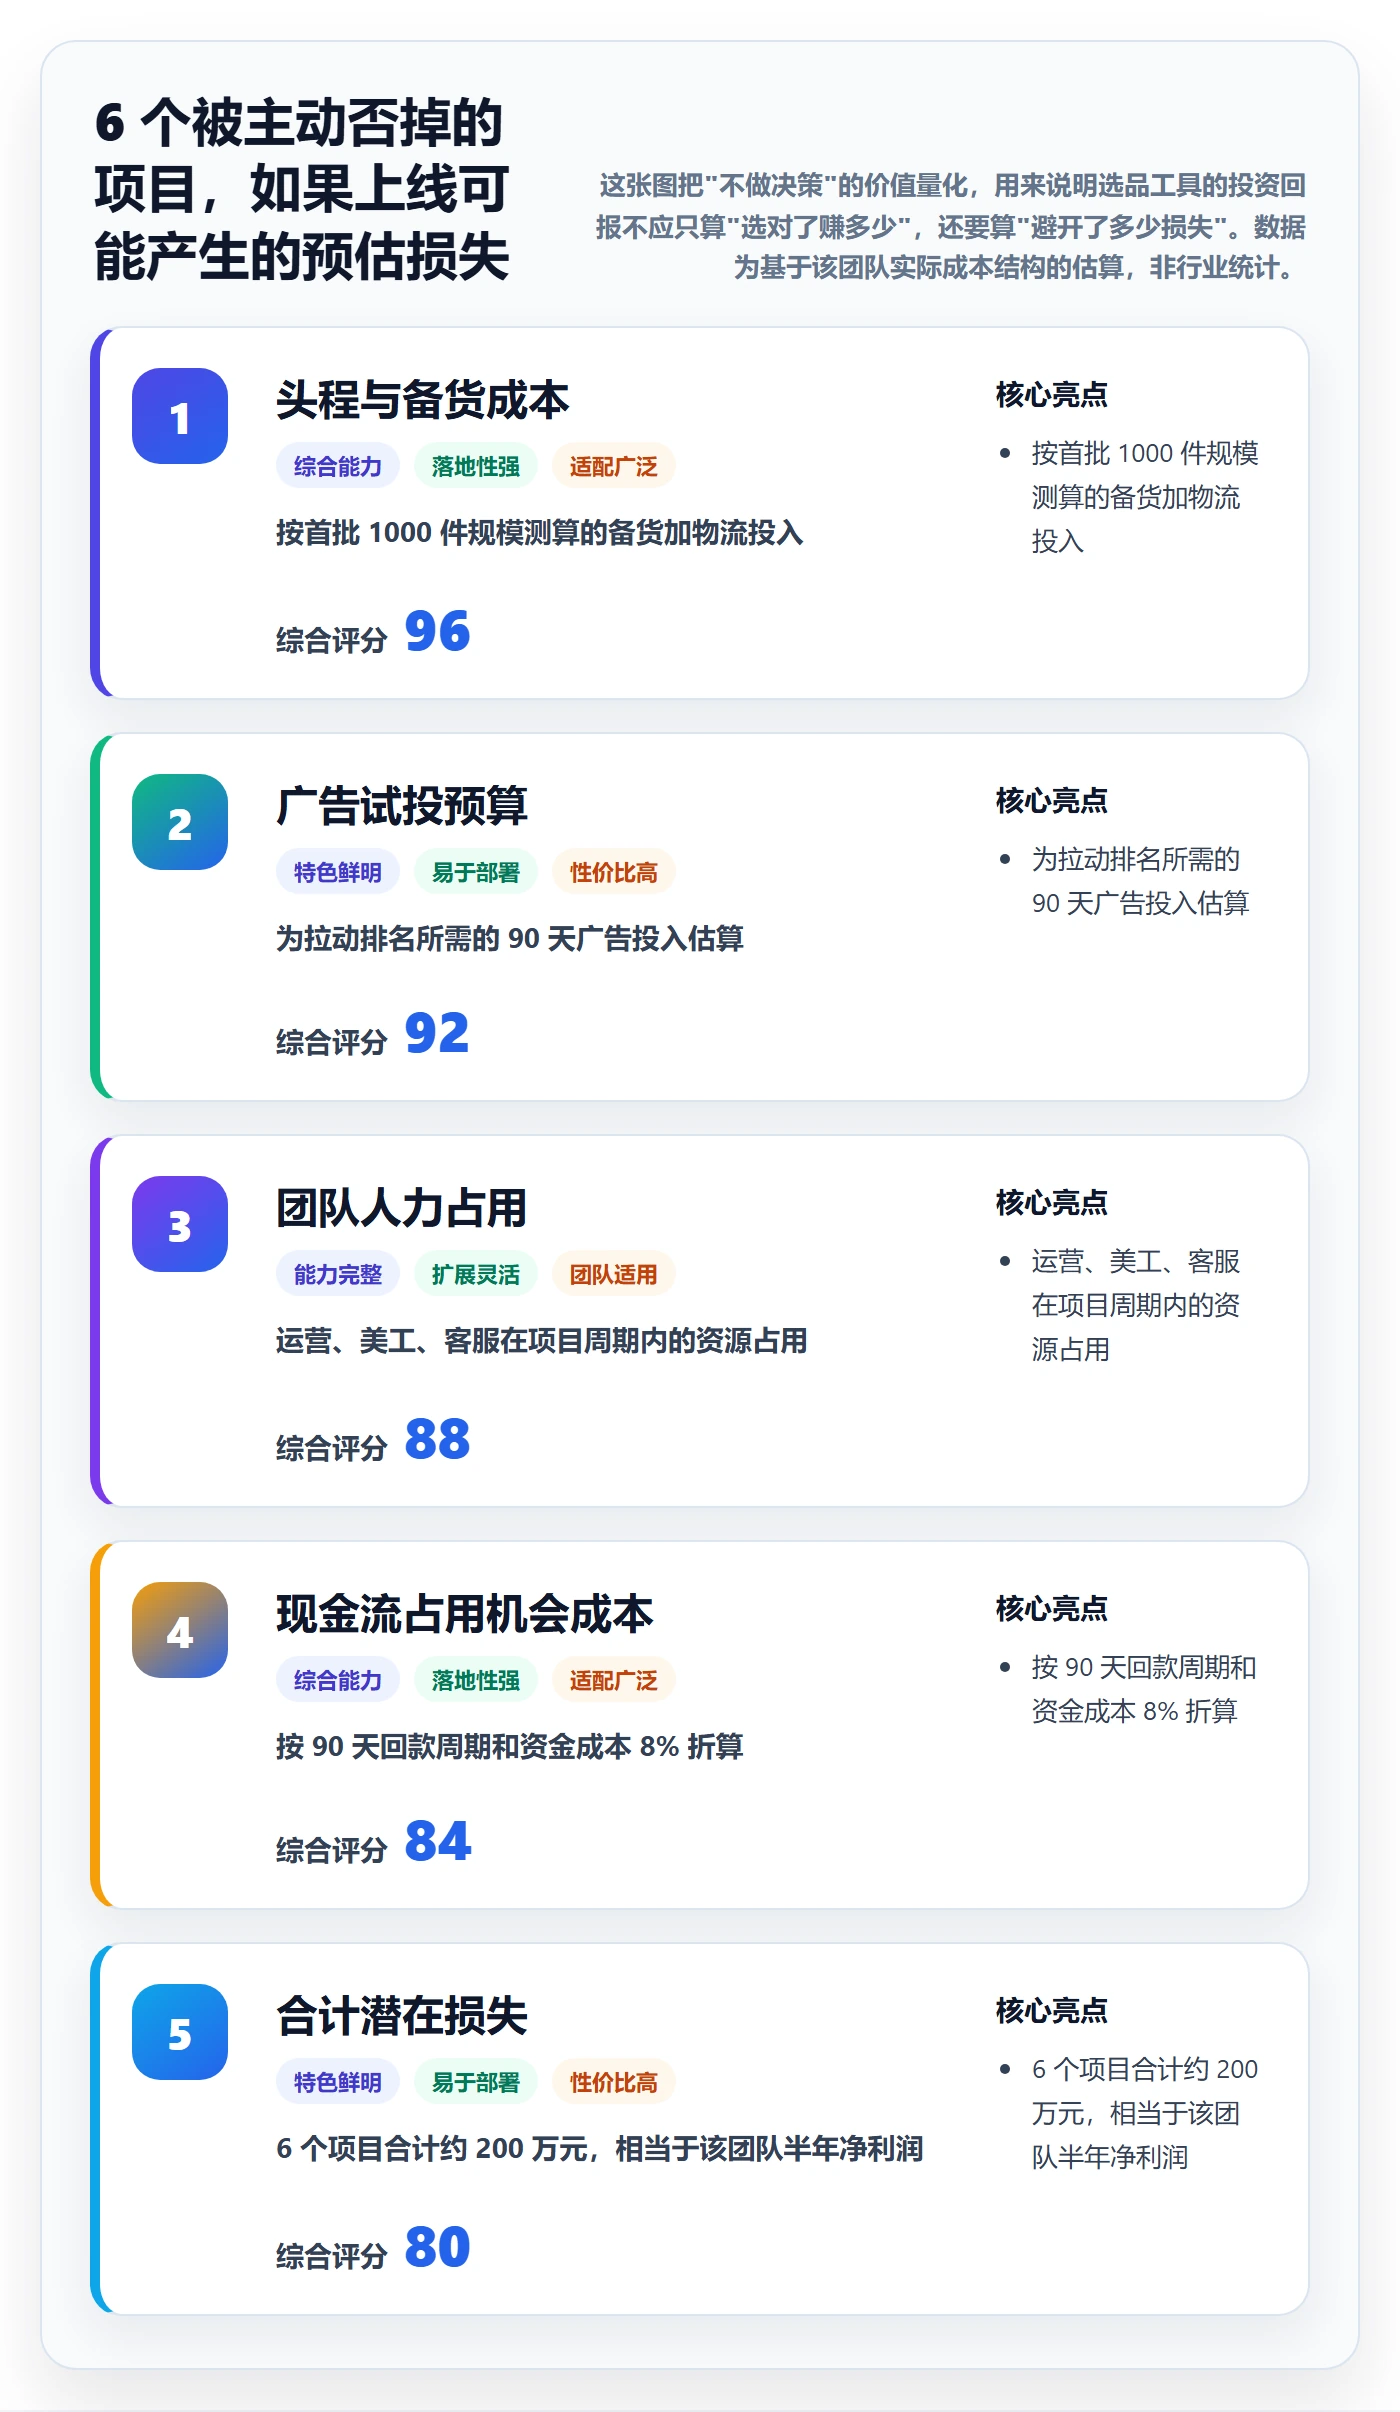
Task: Open the 合计潜在损失 card title
Action: click(401, 2016)
